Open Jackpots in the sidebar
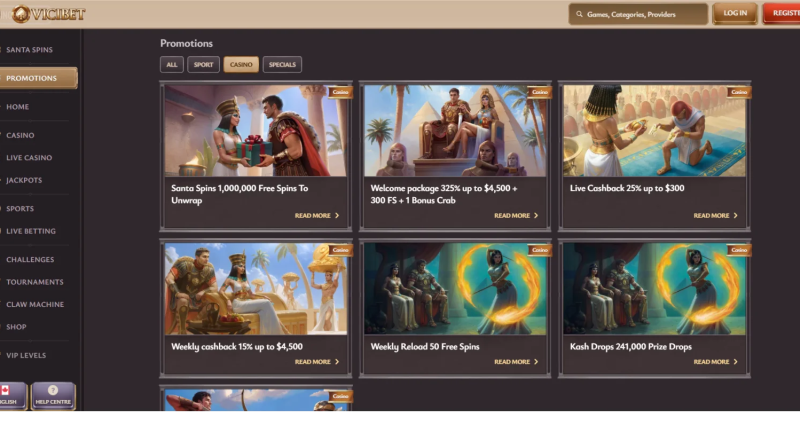The width and height of the screenshot is (800, 440). coord(24,180)
